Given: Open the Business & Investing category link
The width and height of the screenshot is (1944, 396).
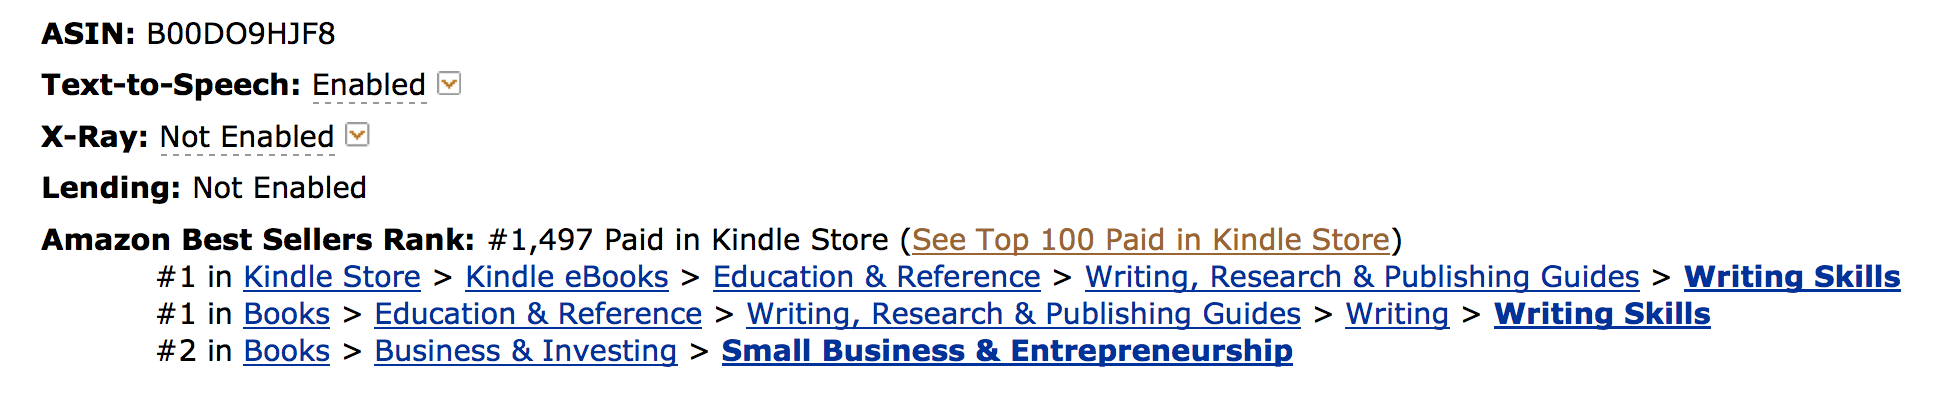Looking at the screenshot, I should 526,351.
